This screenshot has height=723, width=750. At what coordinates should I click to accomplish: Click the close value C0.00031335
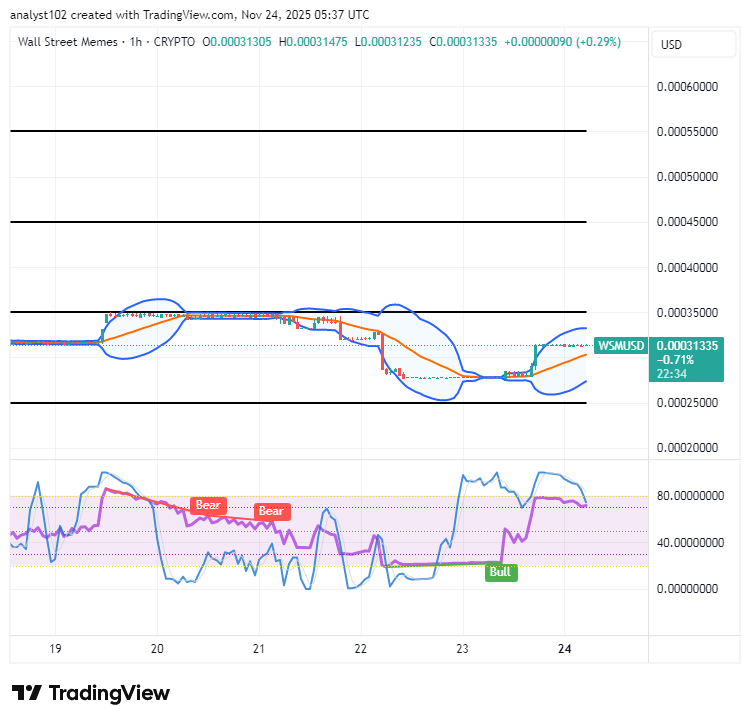[463, 42]
